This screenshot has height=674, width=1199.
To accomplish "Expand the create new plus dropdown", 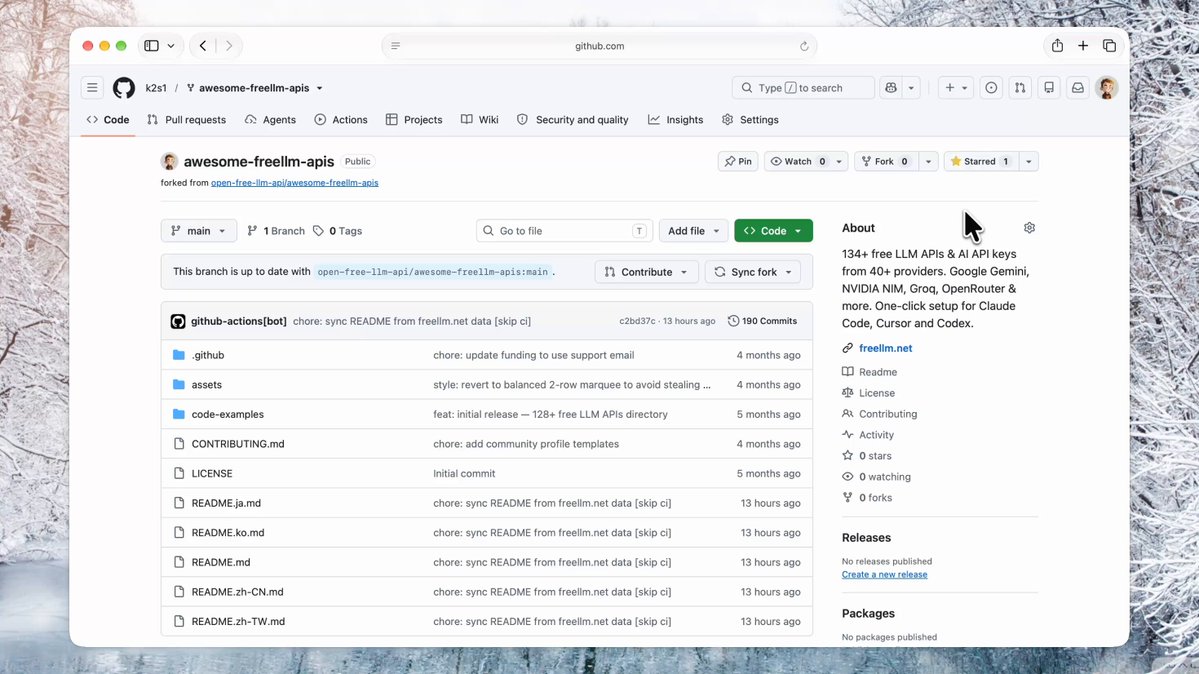I will [x=957, y=88].
